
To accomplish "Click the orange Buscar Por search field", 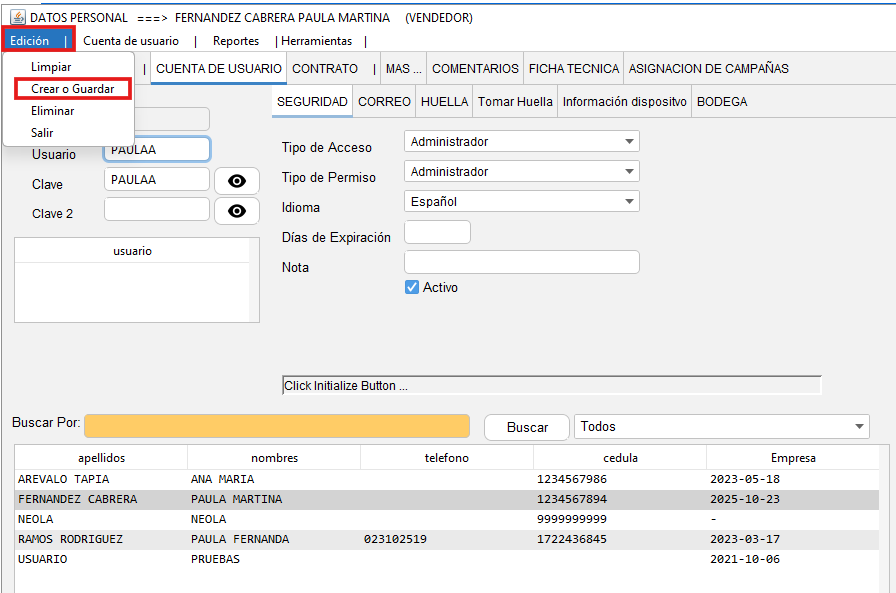I will 277,426.
